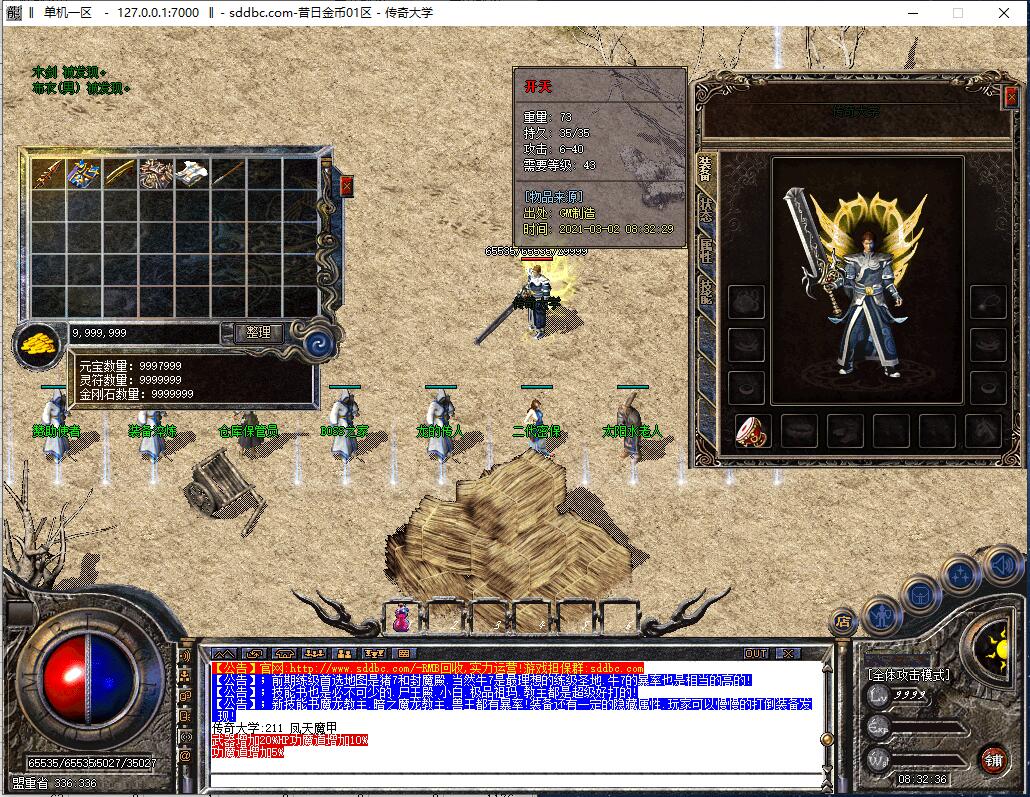Select the first weapon in the bag
Viewport: 1030px width, 797px height.
point(48,173)
